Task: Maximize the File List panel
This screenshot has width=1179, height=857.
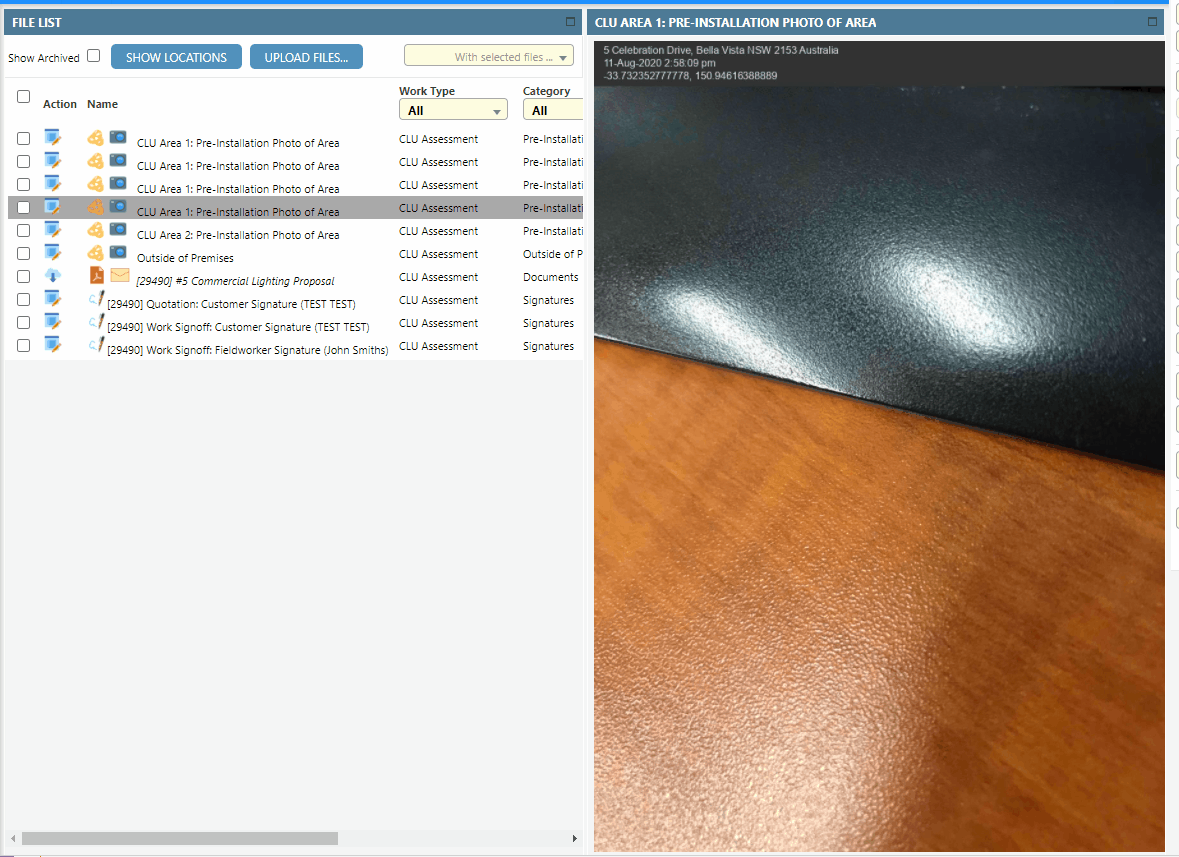Action: tap(570, 21)
